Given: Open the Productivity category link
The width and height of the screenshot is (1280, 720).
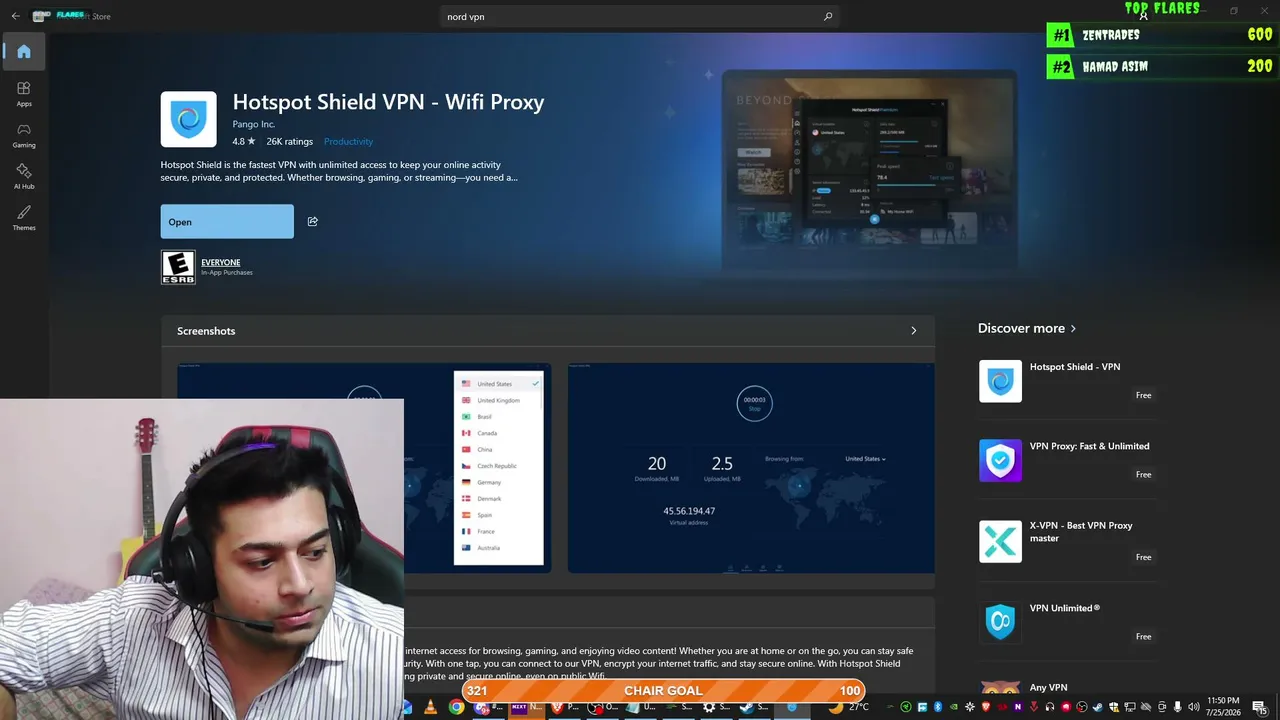Looking at the screenshot, I should (348, 142).
